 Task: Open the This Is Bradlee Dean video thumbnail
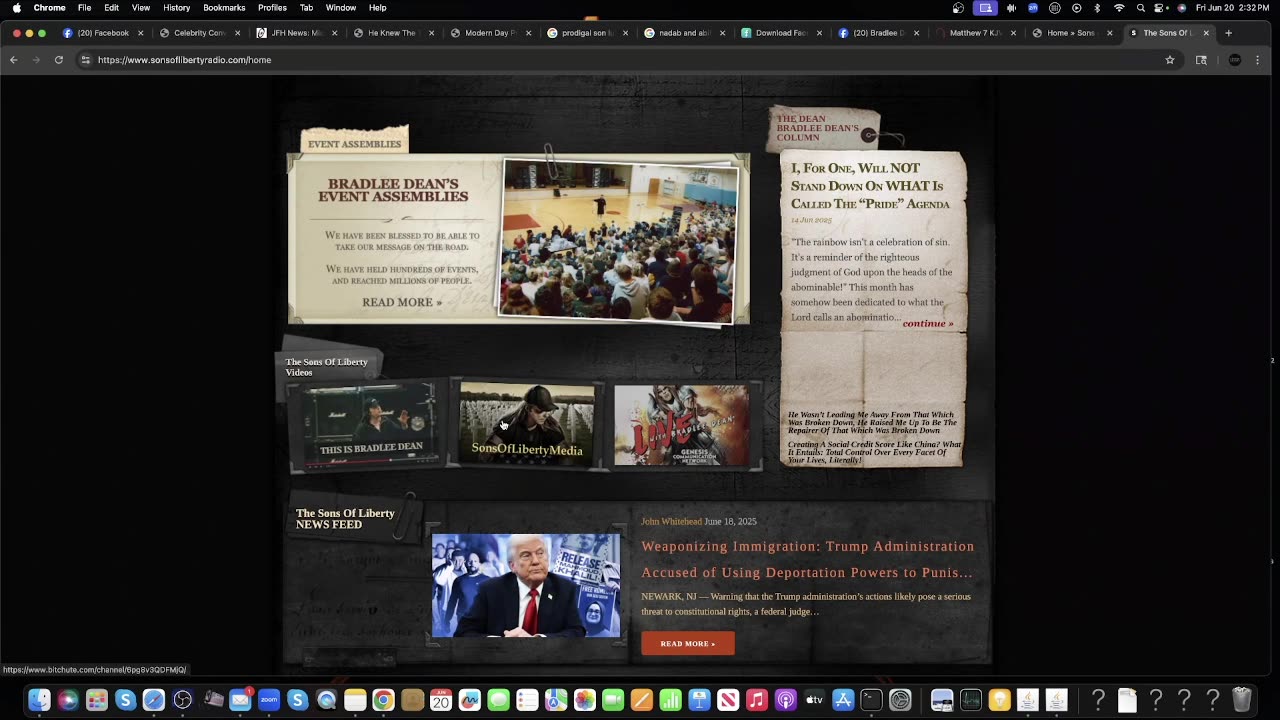tap(369, 425)
